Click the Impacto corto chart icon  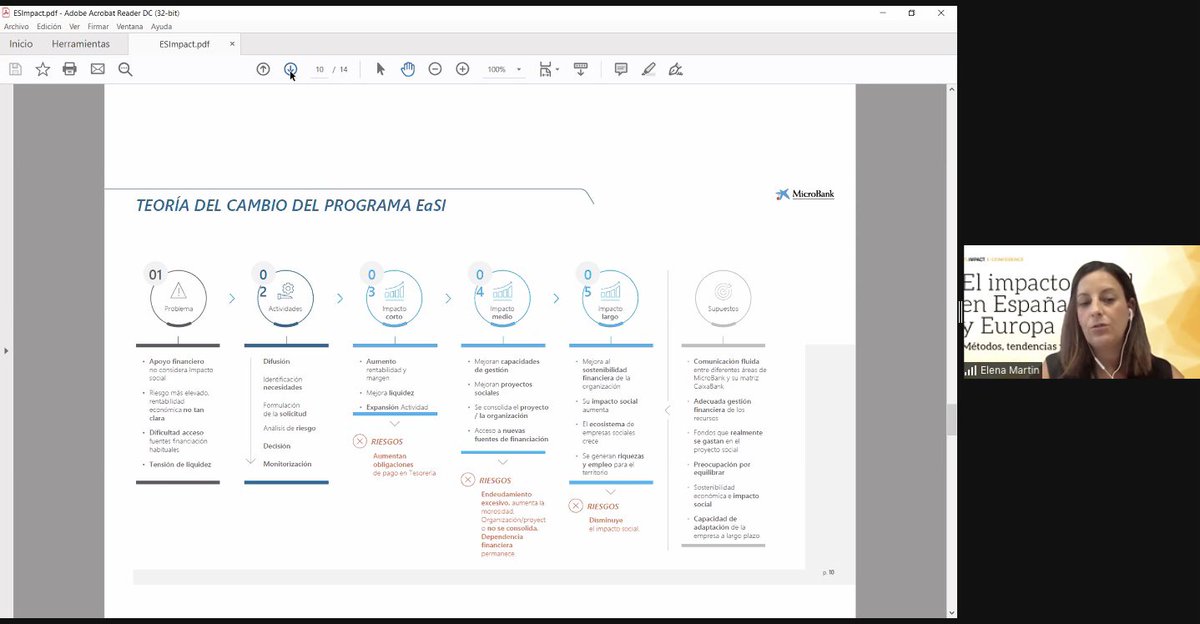[x=394, y=297]
